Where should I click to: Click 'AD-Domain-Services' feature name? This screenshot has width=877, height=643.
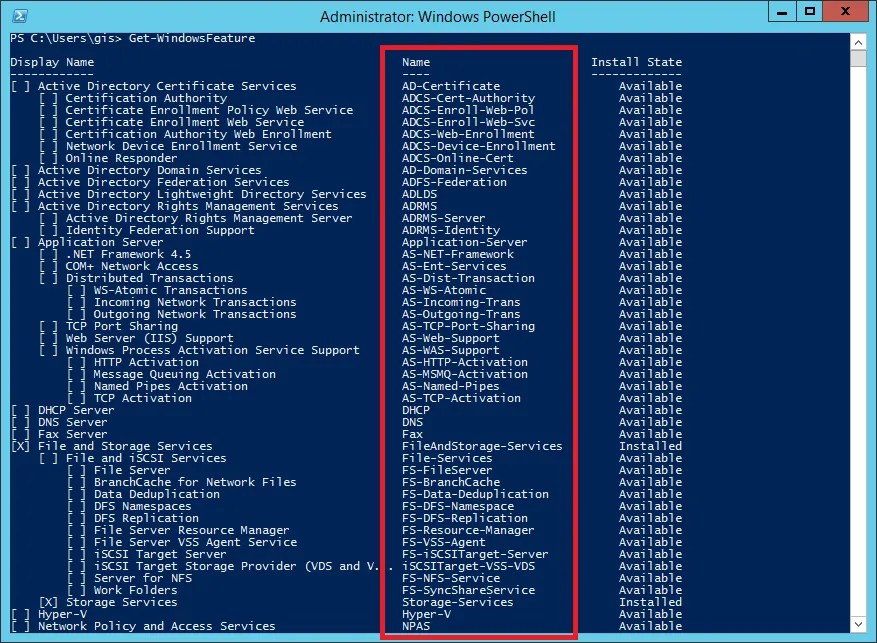(x=464, y=170)
